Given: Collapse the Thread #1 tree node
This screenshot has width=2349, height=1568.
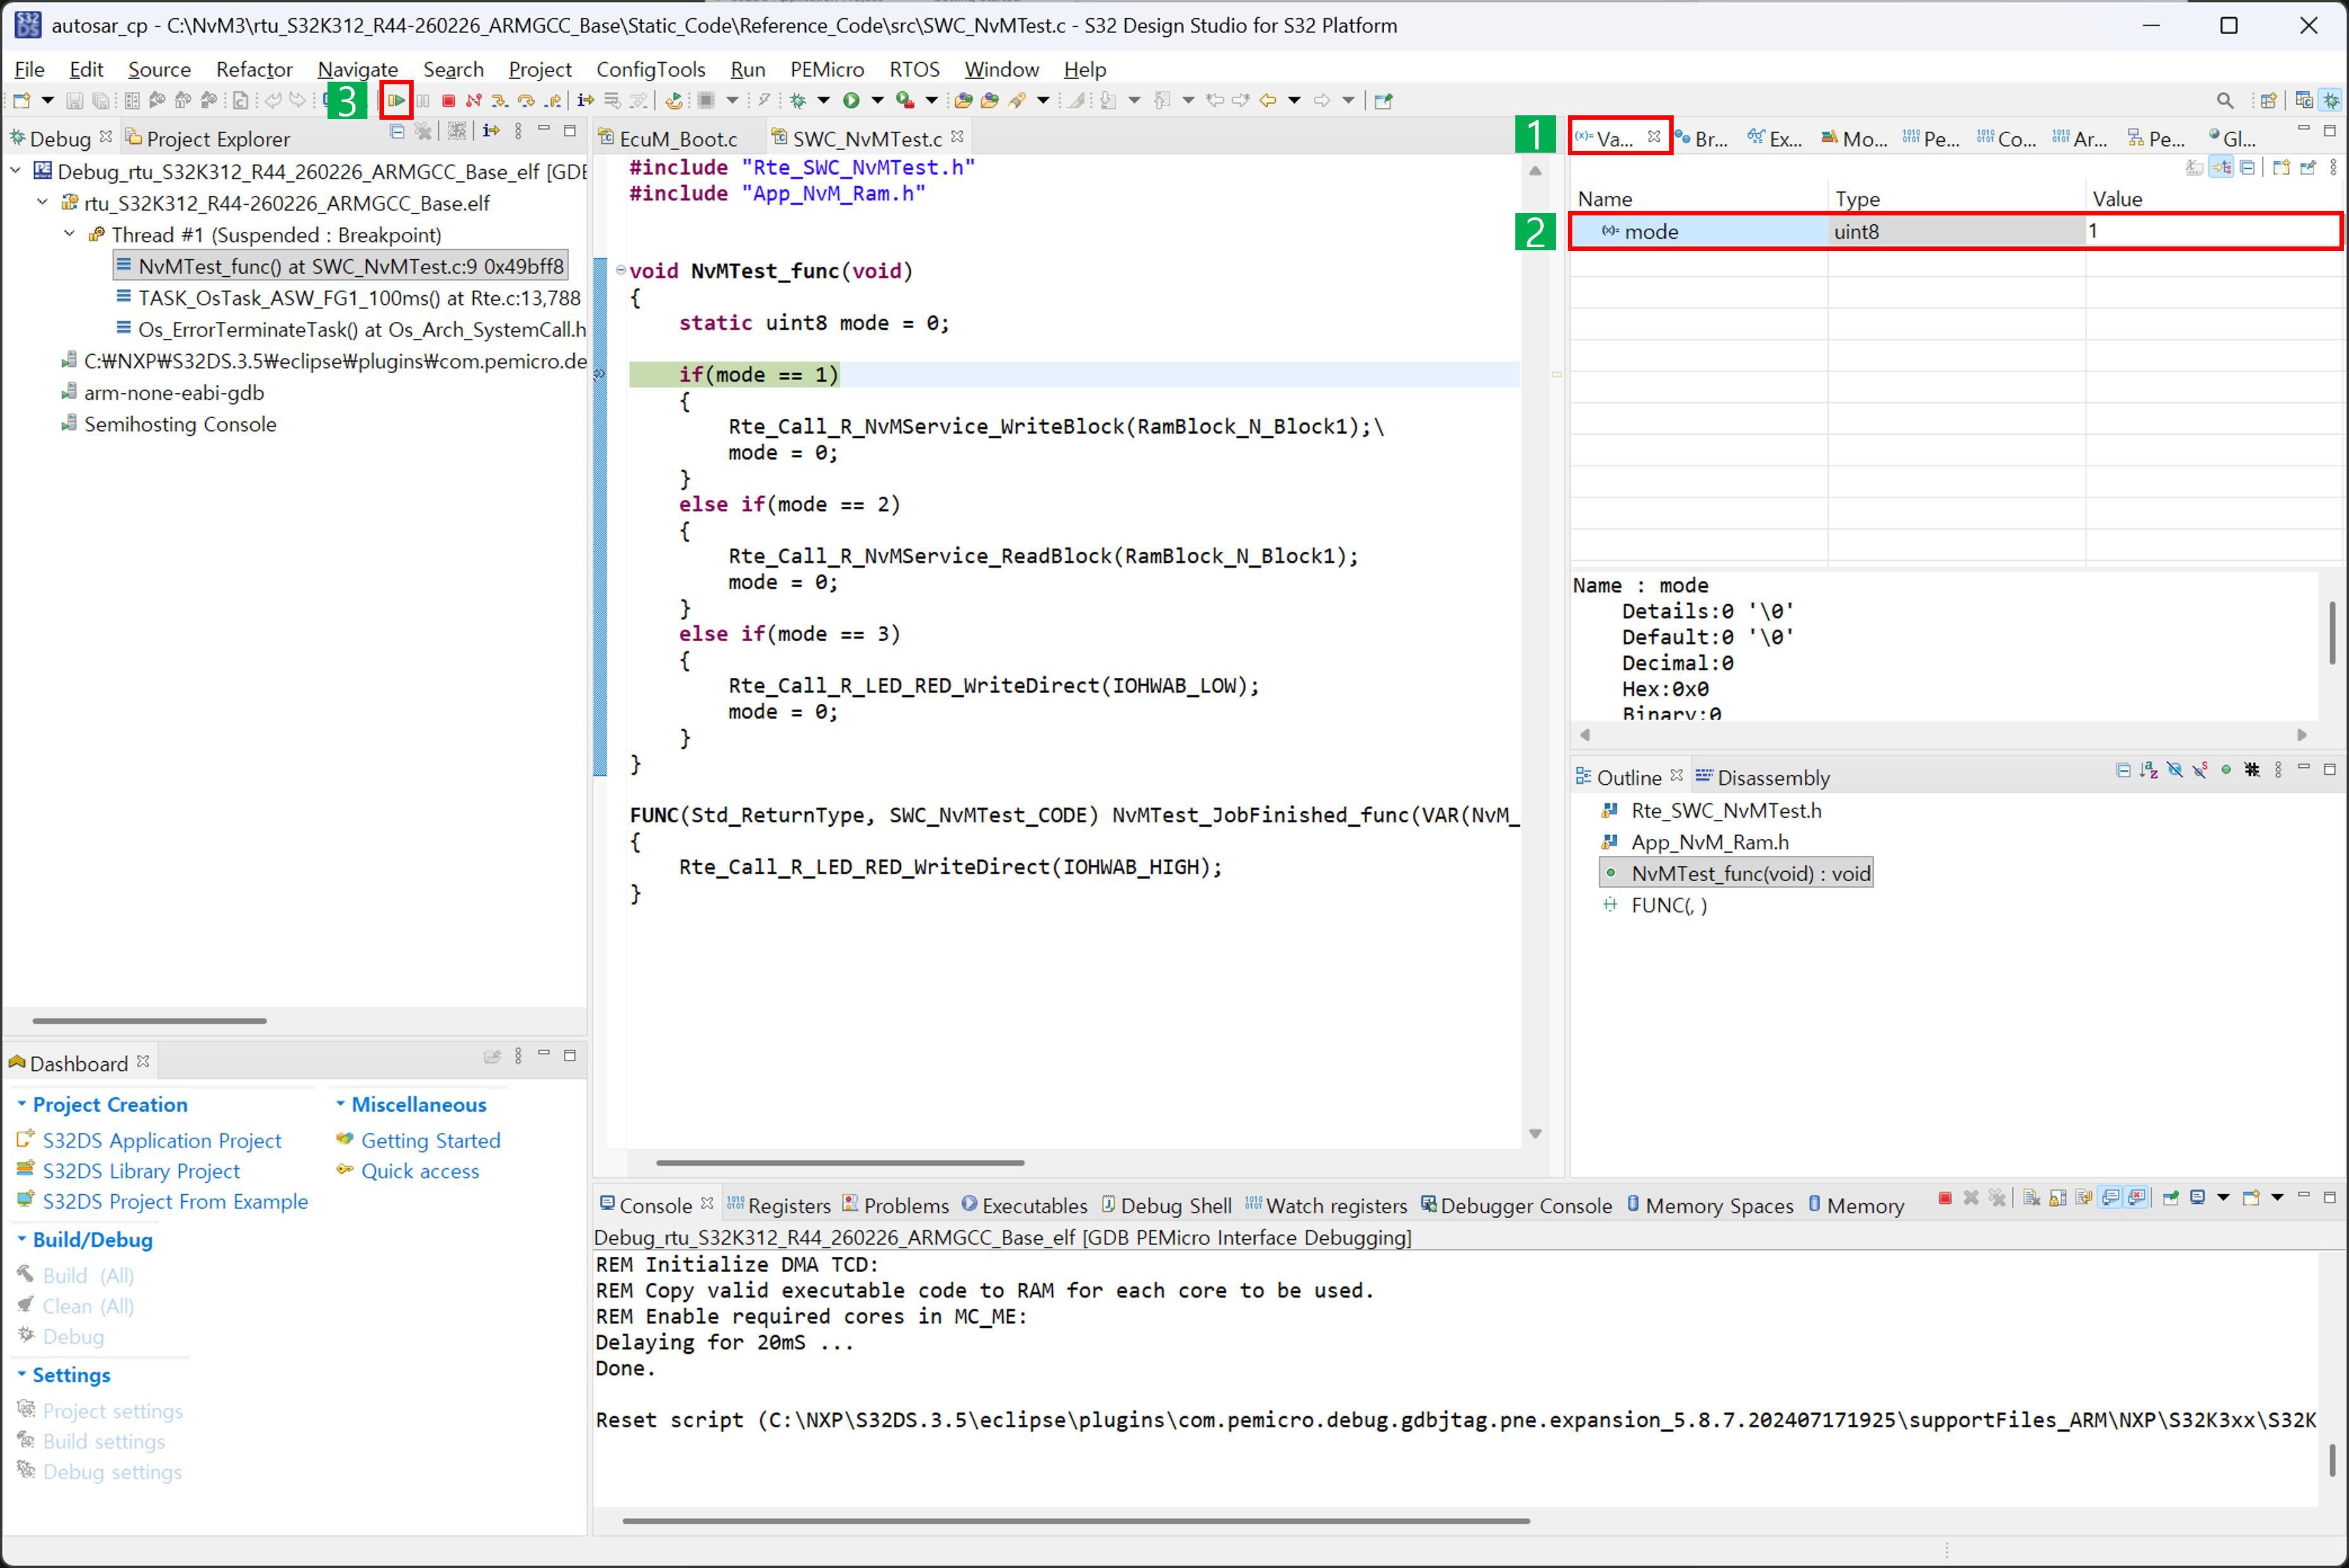Looking at the screenshot, I should [x=69, y=234].
